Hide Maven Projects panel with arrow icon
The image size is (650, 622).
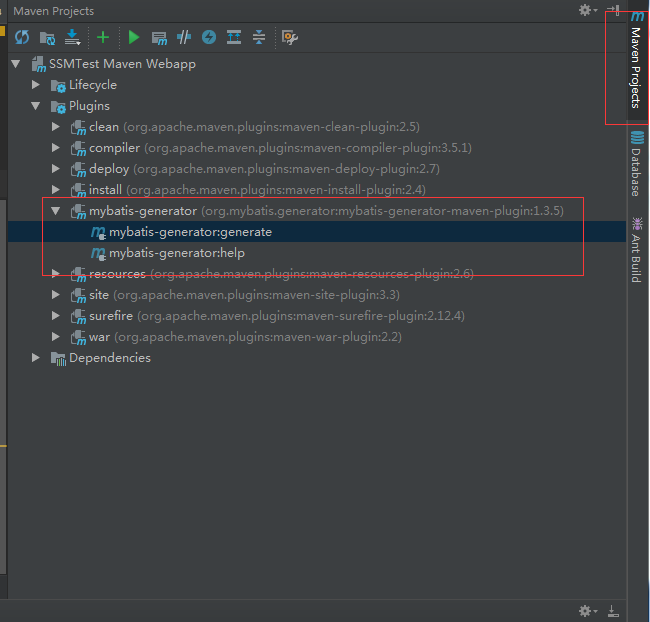614,10
